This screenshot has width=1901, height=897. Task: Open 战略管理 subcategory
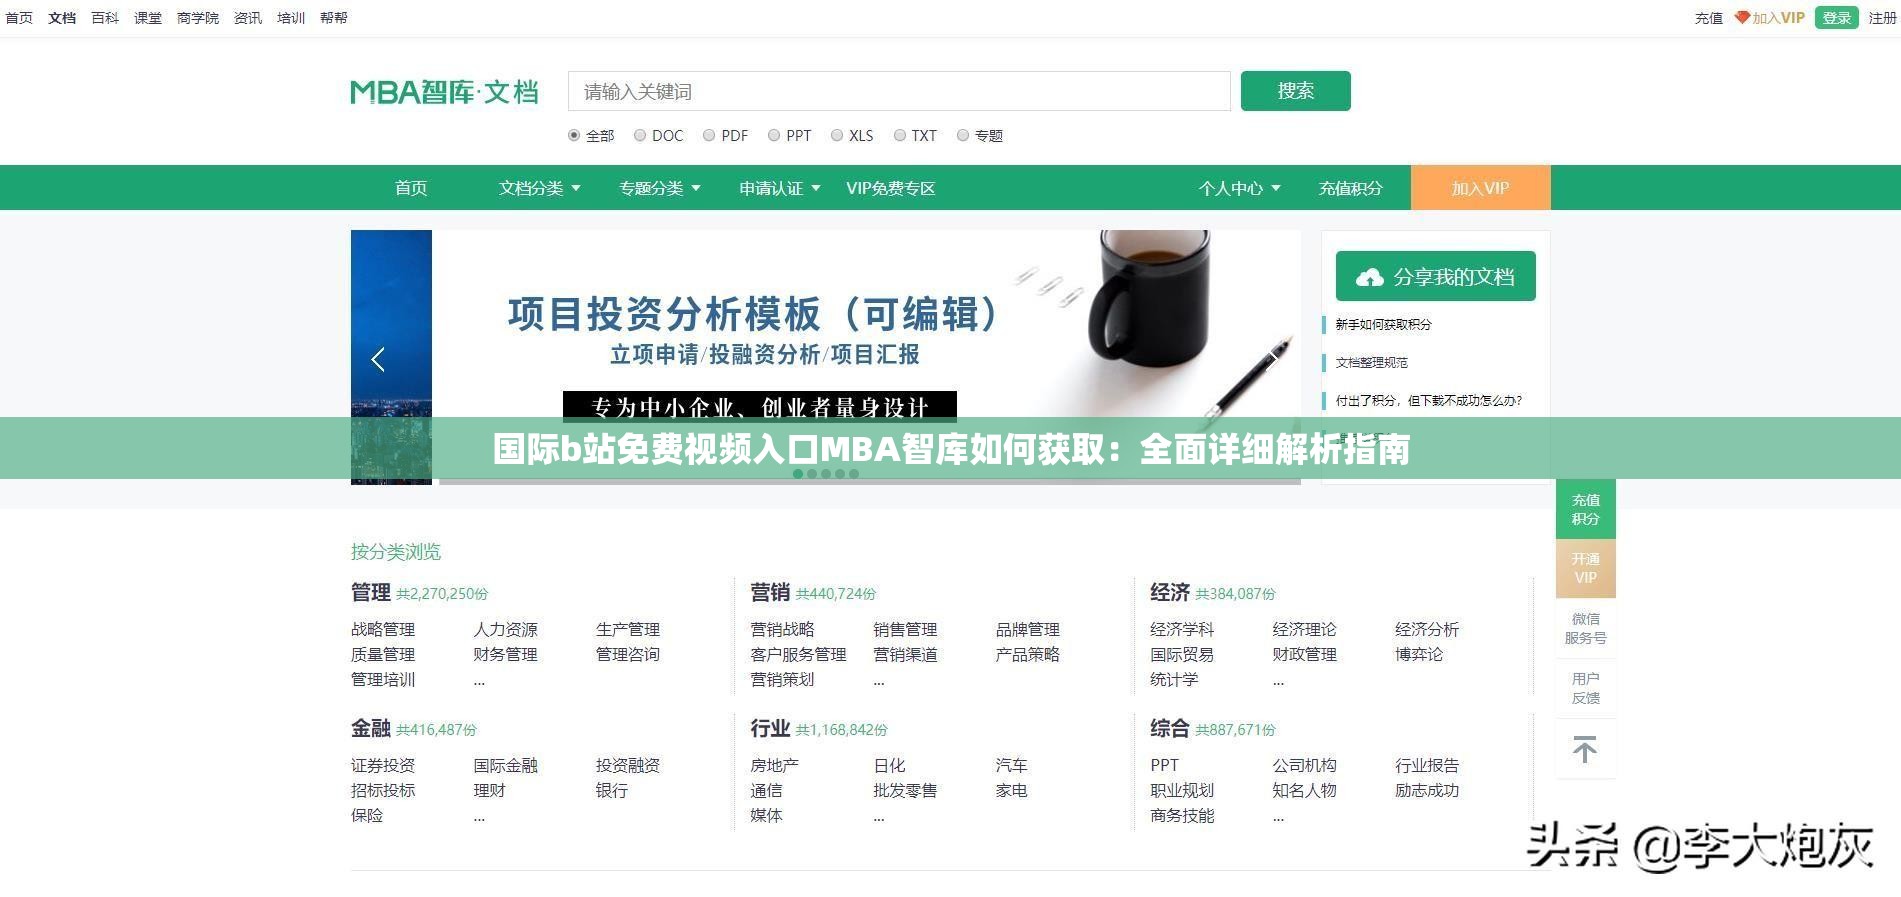[383, 629]
